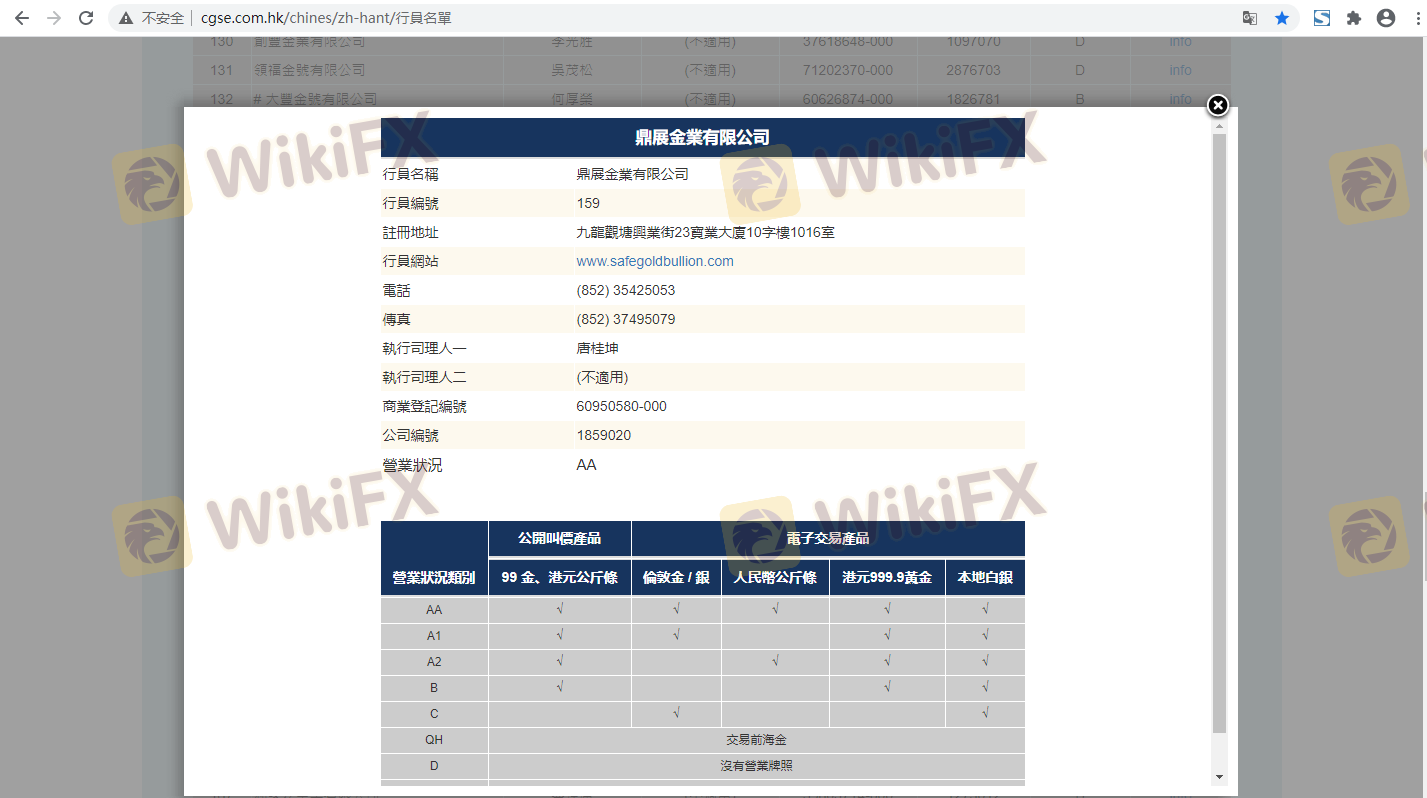Select the manager name 唐桂坤
This screenshot has width=1427, height=798.
(597, 348)
